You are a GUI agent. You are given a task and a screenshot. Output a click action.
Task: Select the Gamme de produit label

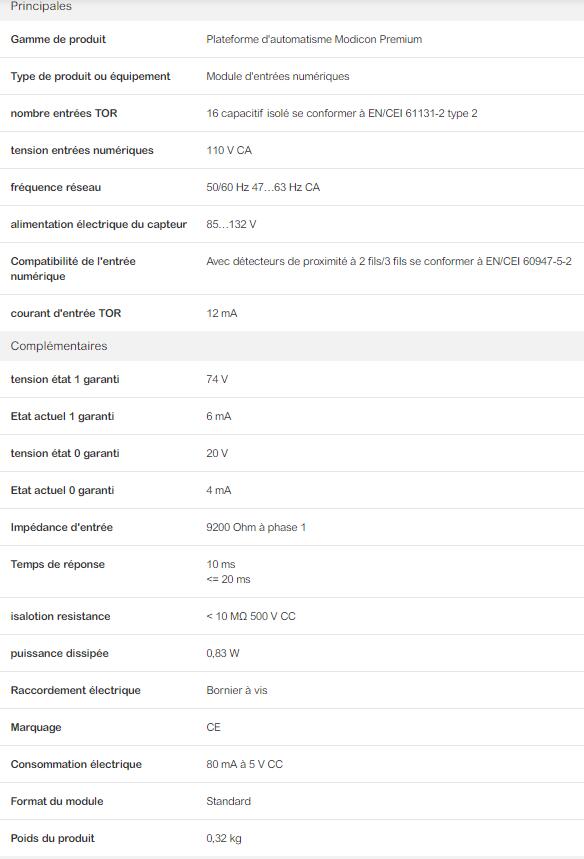58,39
